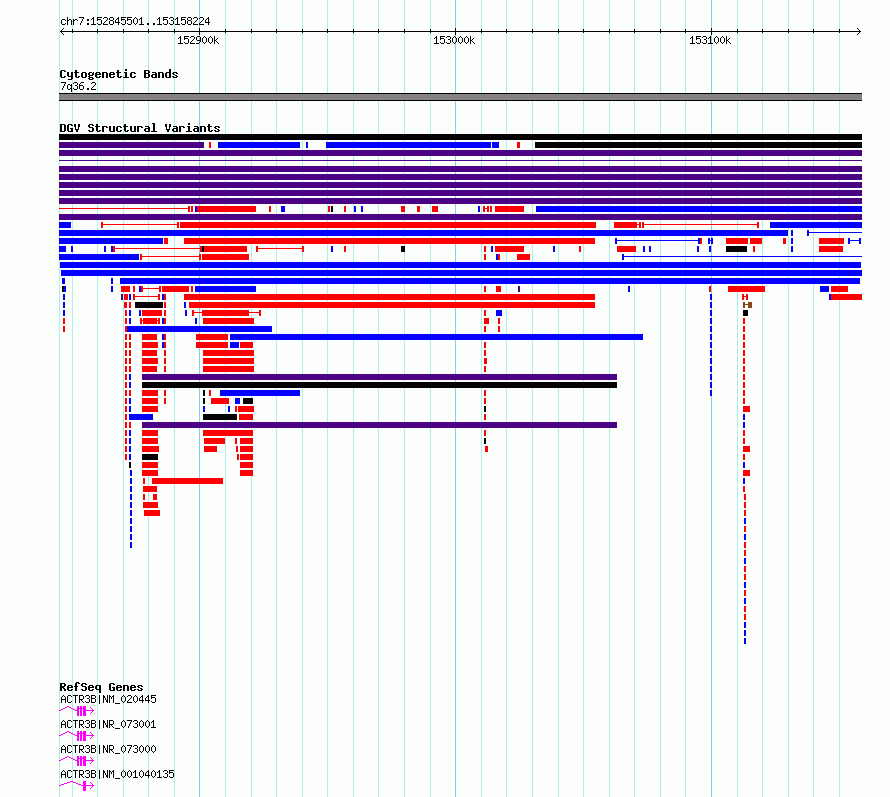
Task: Click the 152900k ruler position label
Action: (x=198, y=40)
